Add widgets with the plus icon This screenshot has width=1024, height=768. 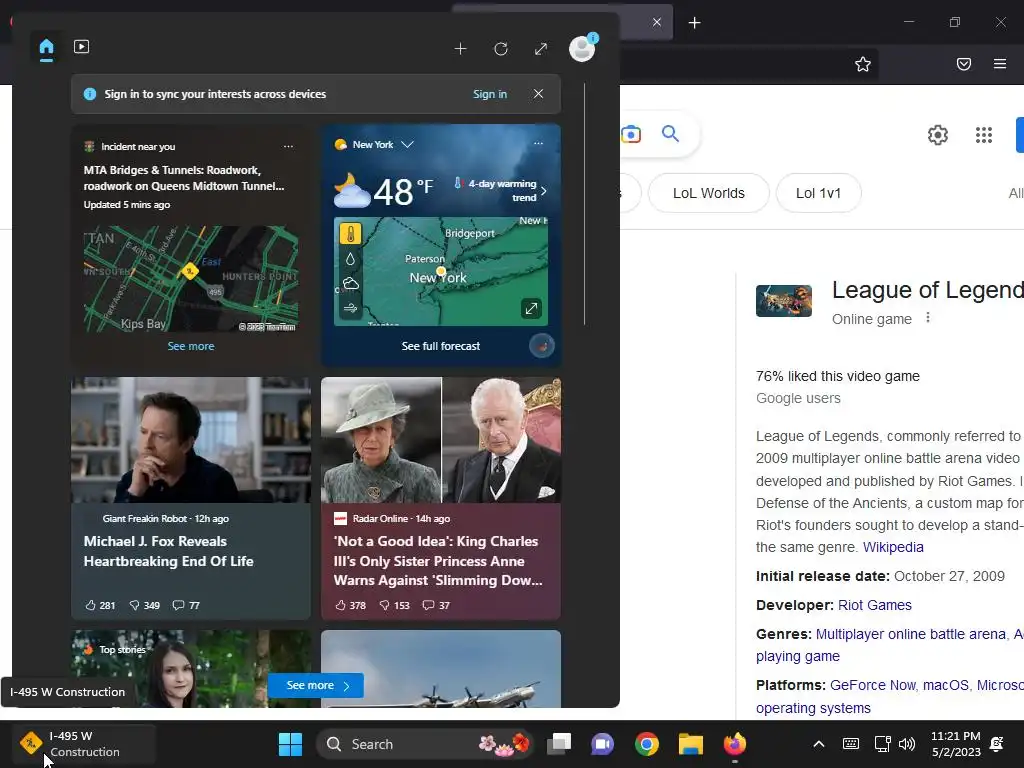tap(460, 49)
